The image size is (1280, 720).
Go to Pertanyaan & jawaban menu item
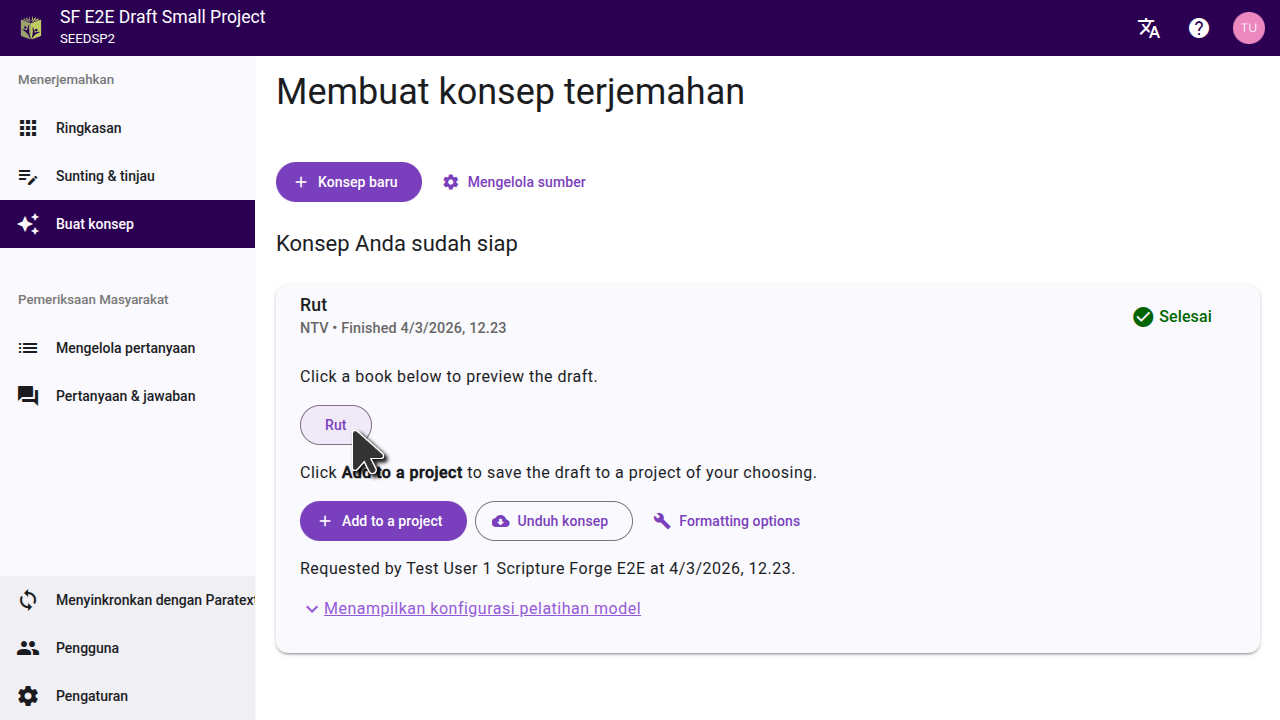(x=125, y=396)
